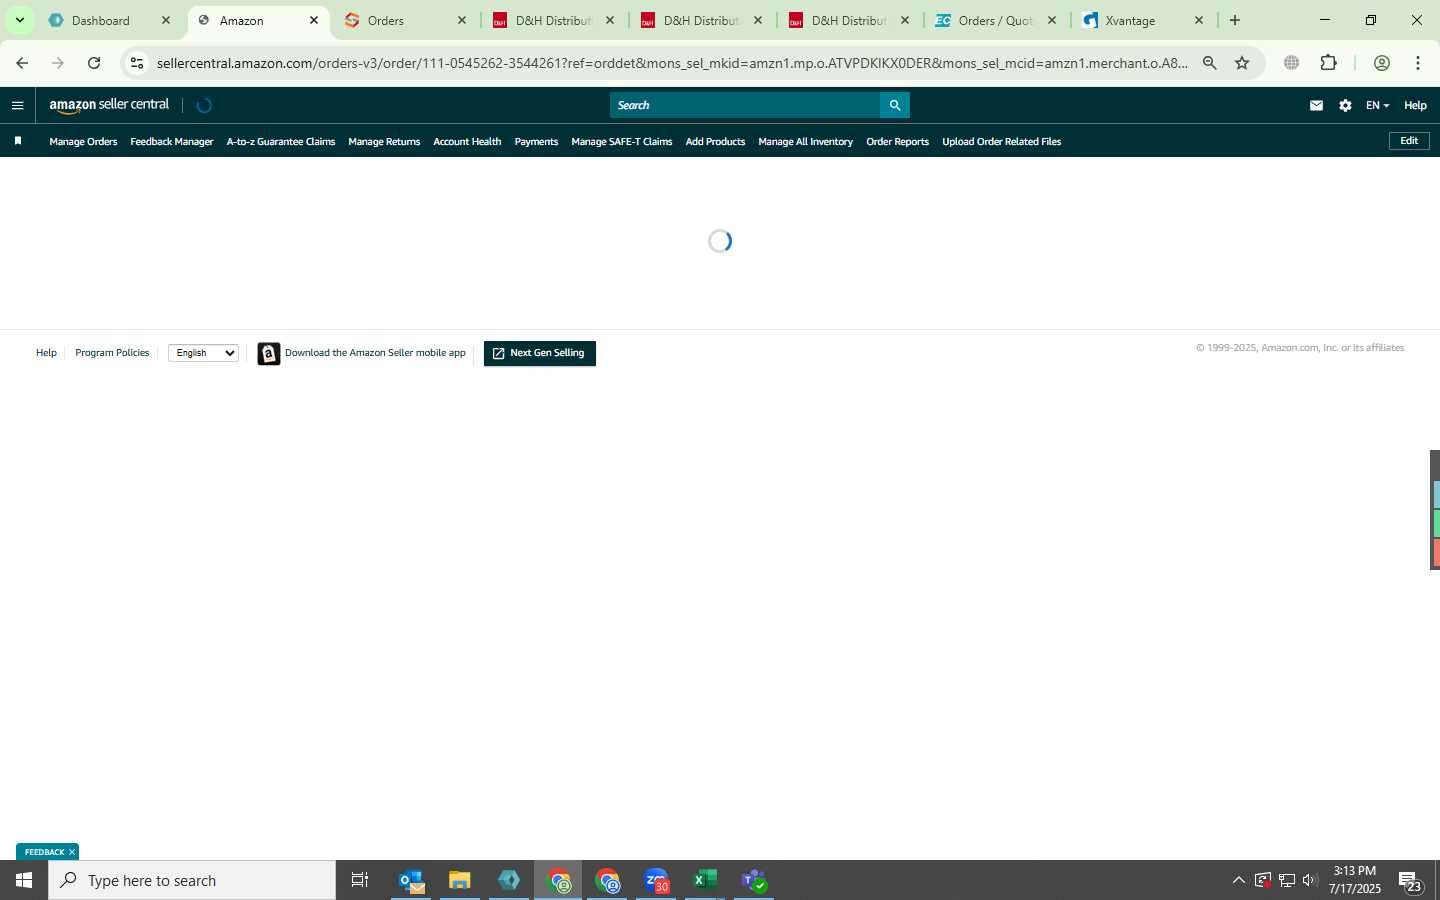Screen dimensions: 1440x900
Task: Open Manage Returns
Action: (x=384, y=142)
